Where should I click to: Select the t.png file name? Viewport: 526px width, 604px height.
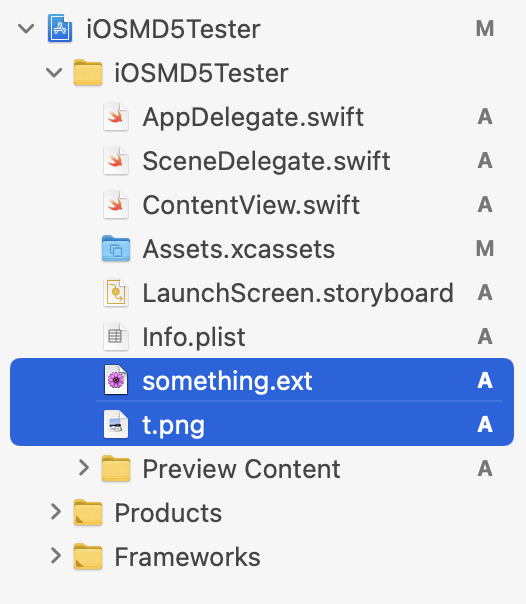click(x=173, y=426)
